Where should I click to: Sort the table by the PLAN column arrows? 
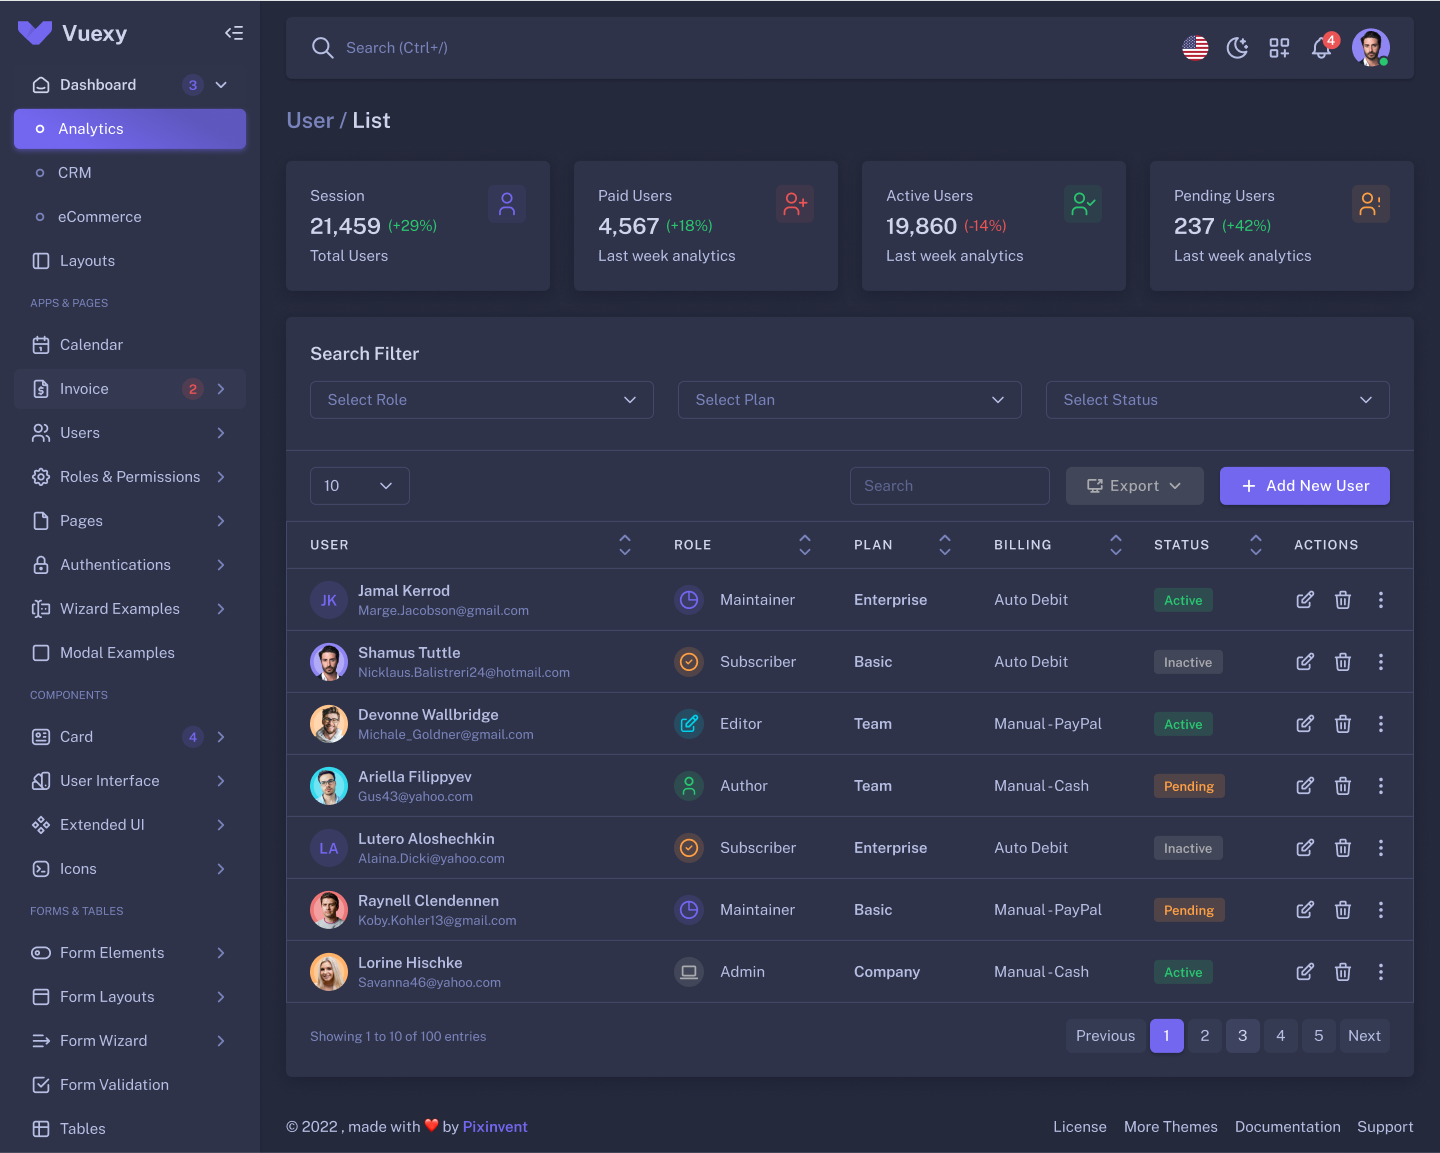pyautogui.click(x=945, y=545)
